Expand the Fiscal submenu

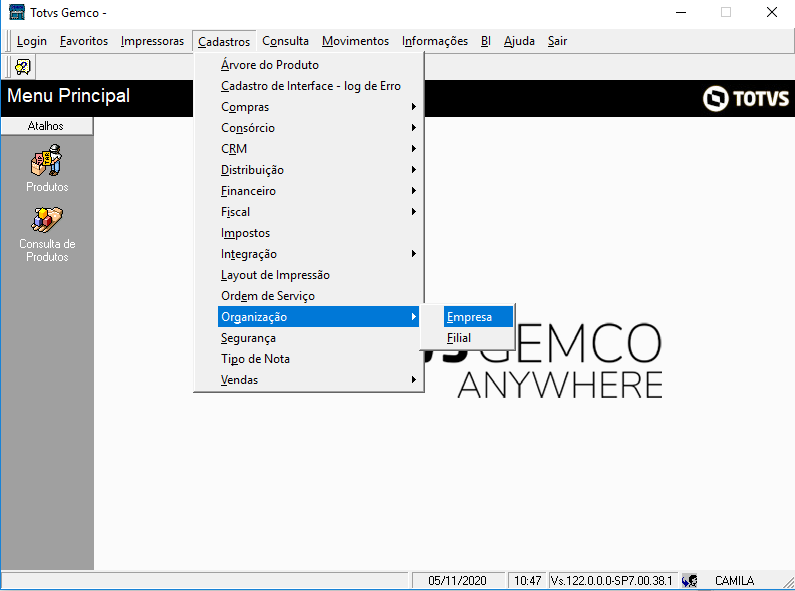[x=319, y=212]
